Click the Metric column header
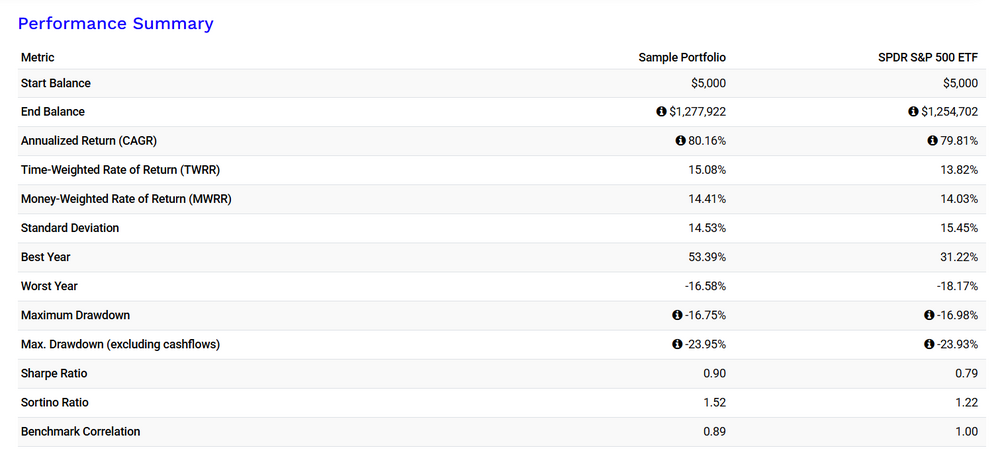The width and height of the screenshot is (1000, 464). [38, 57]
